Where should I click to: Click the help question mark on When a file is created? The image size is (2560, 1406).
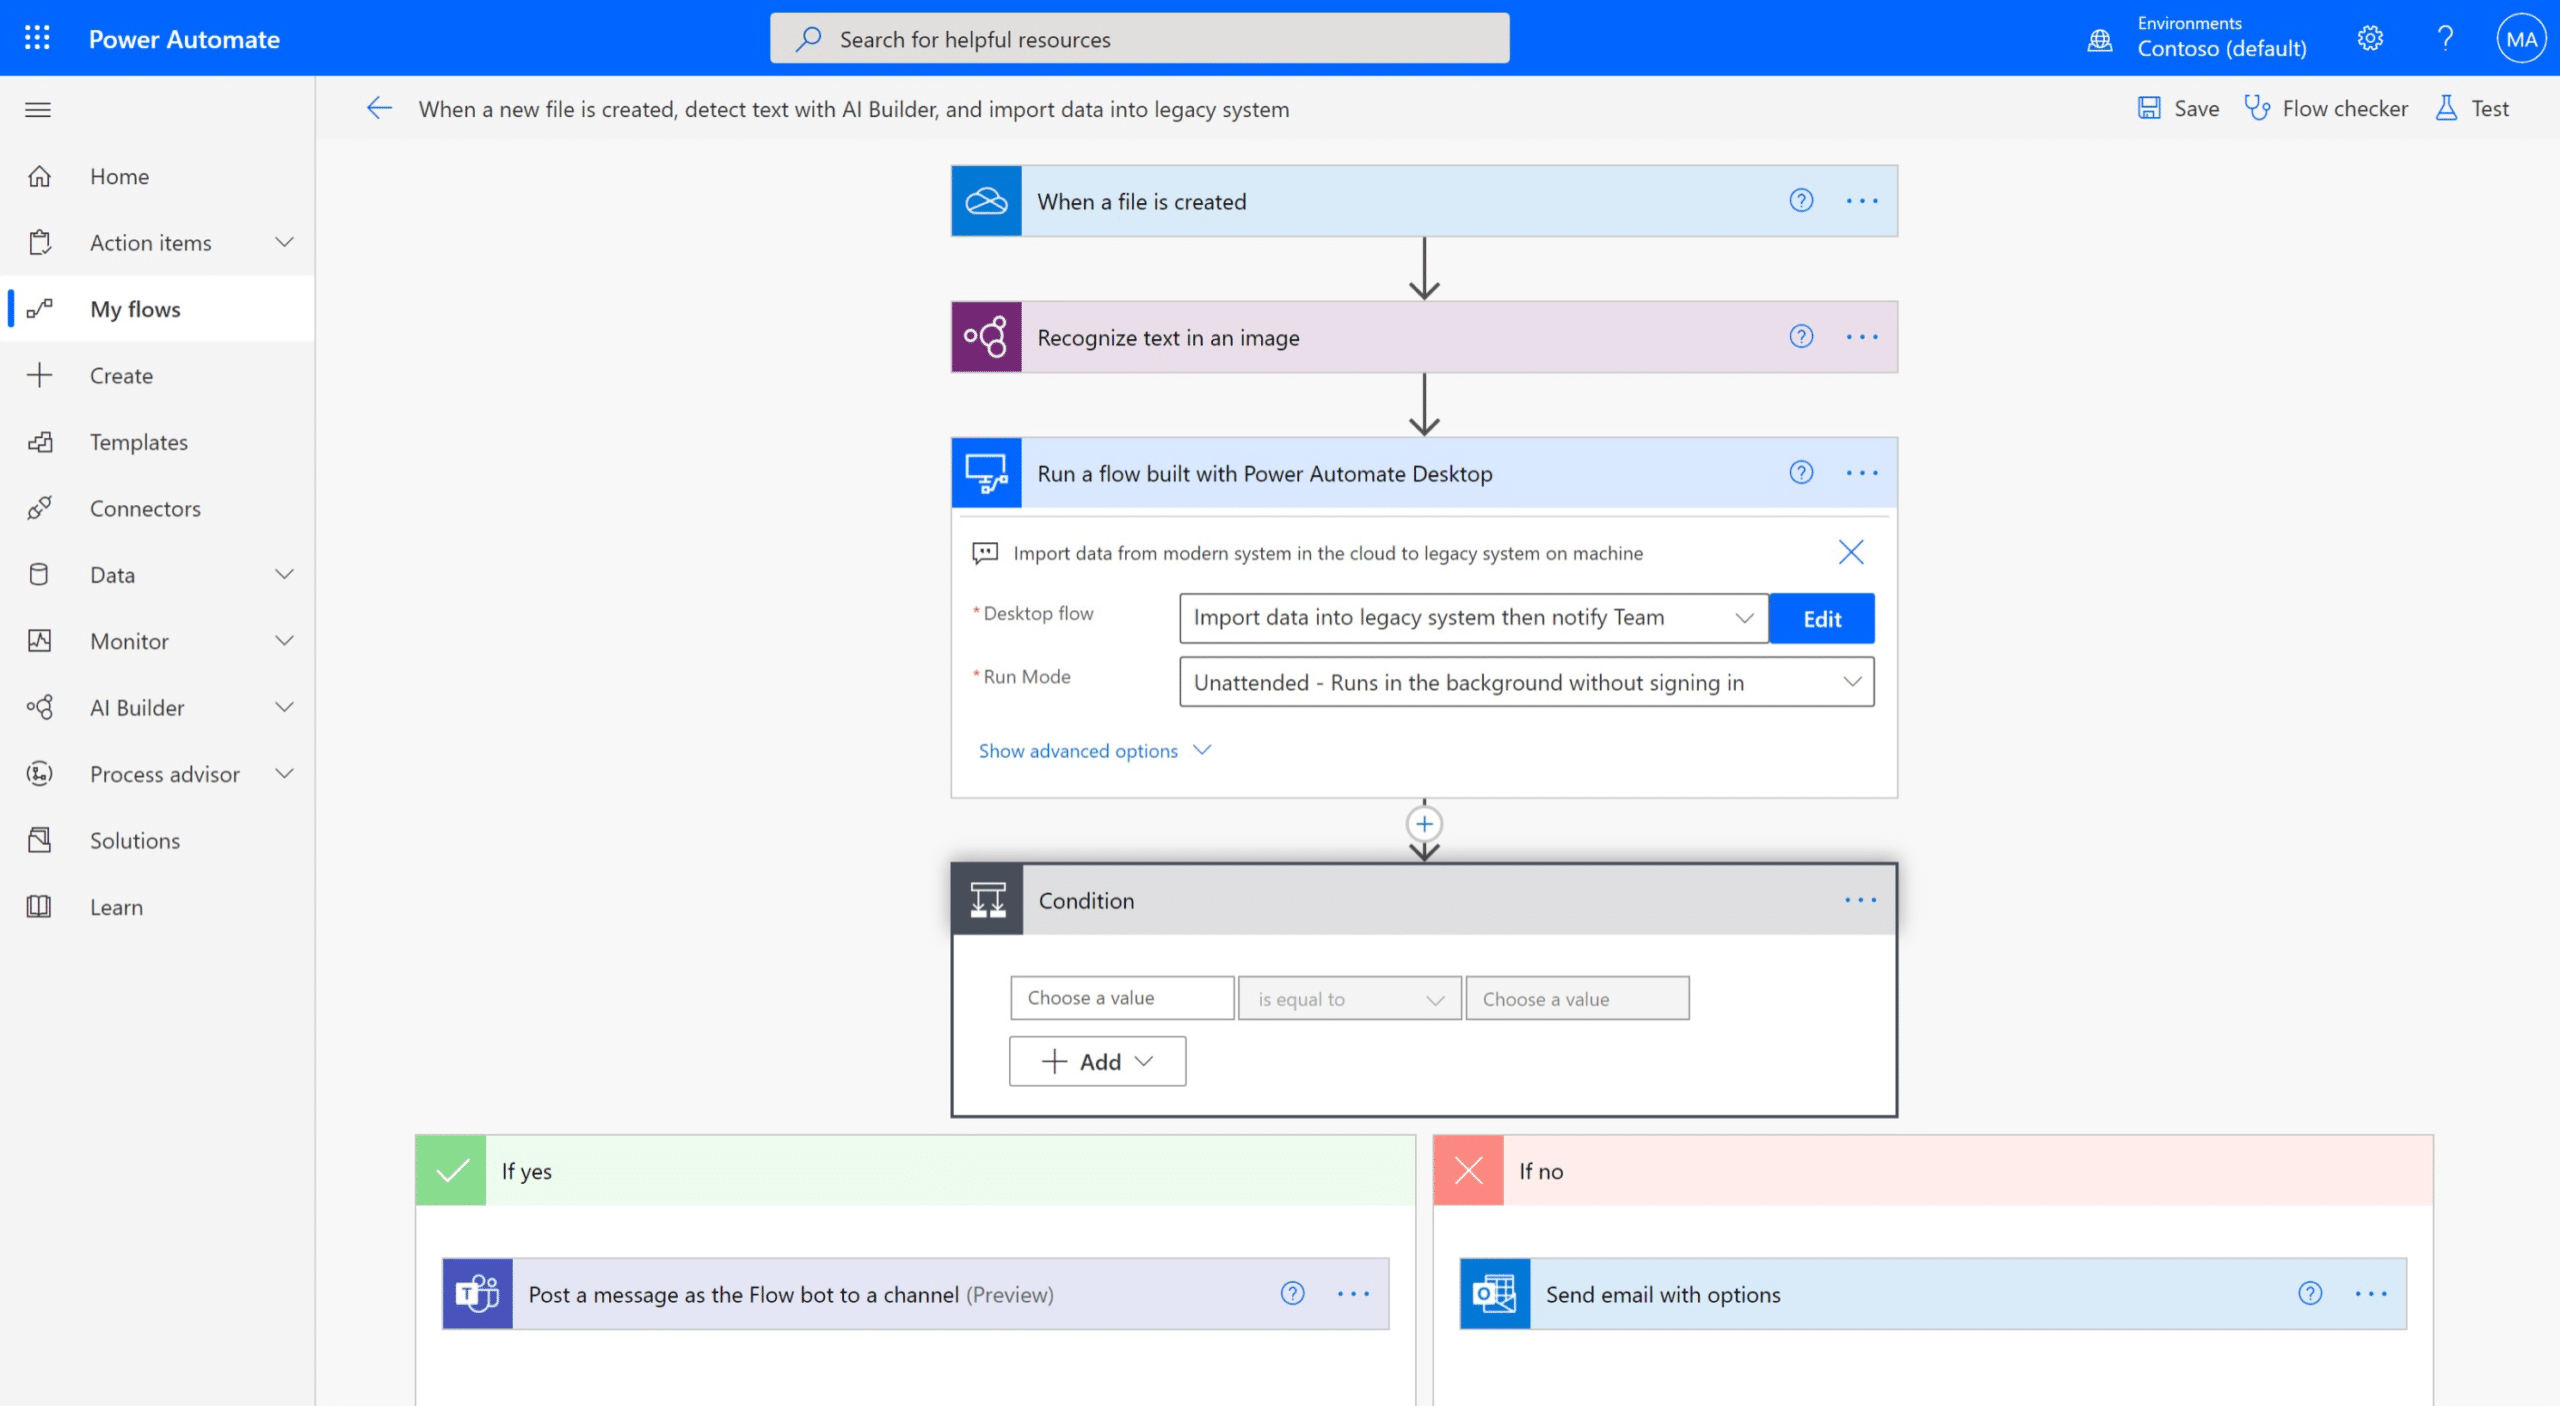point(1801,200)
